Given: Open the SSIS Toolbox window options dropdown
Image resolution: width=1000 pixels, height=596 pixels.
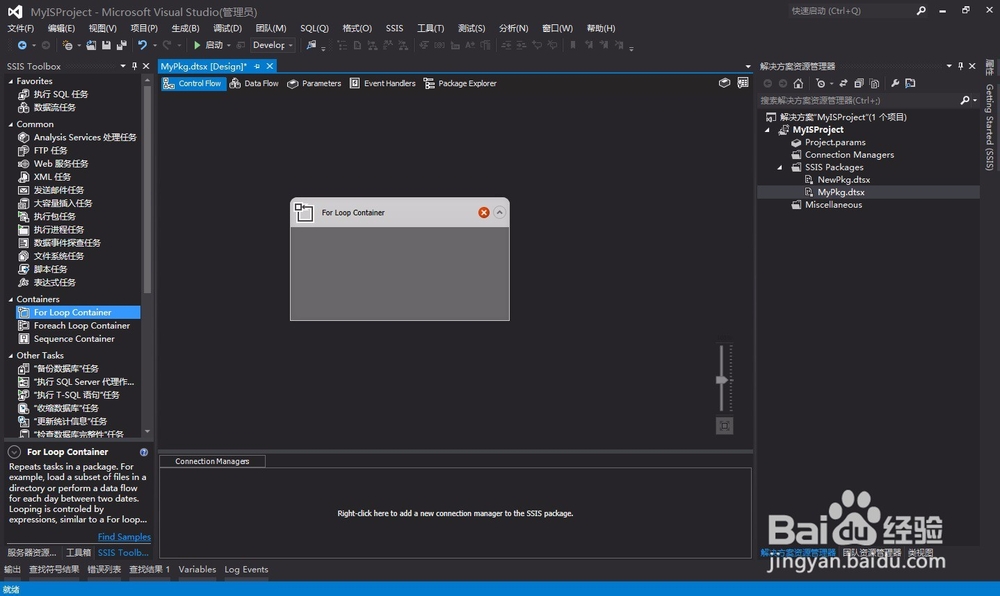Looking at the screenshot, I should click(122, 66).
